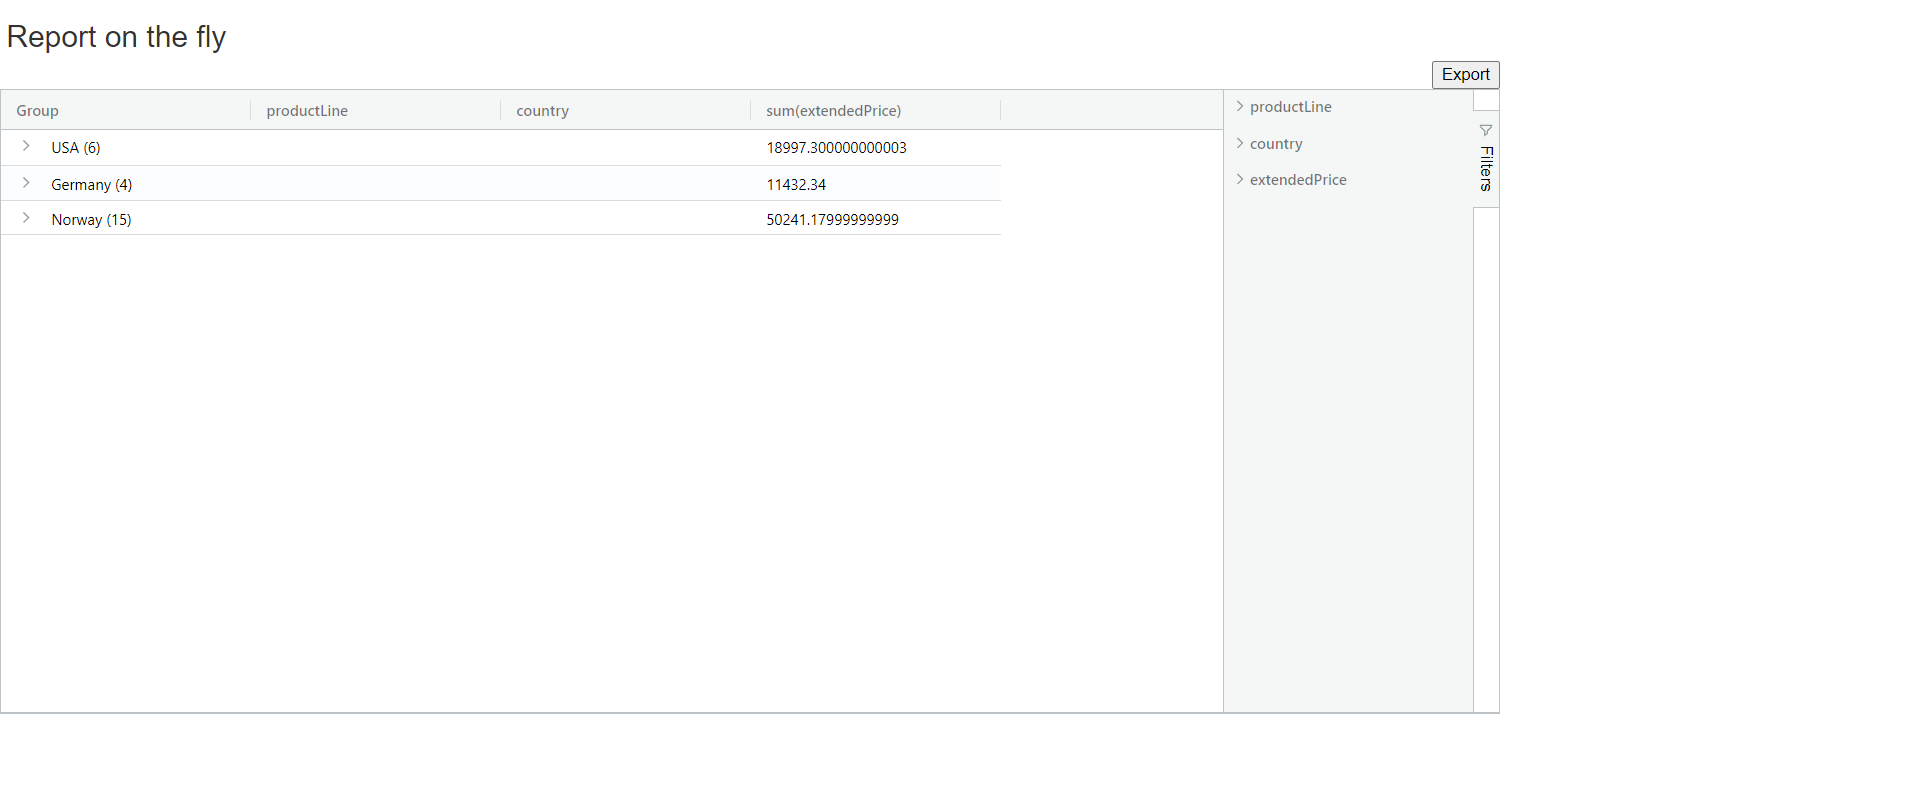Viewport: 1920px width, 812px height.
Task: Click the country label in filters panel
Action: 1276,144
